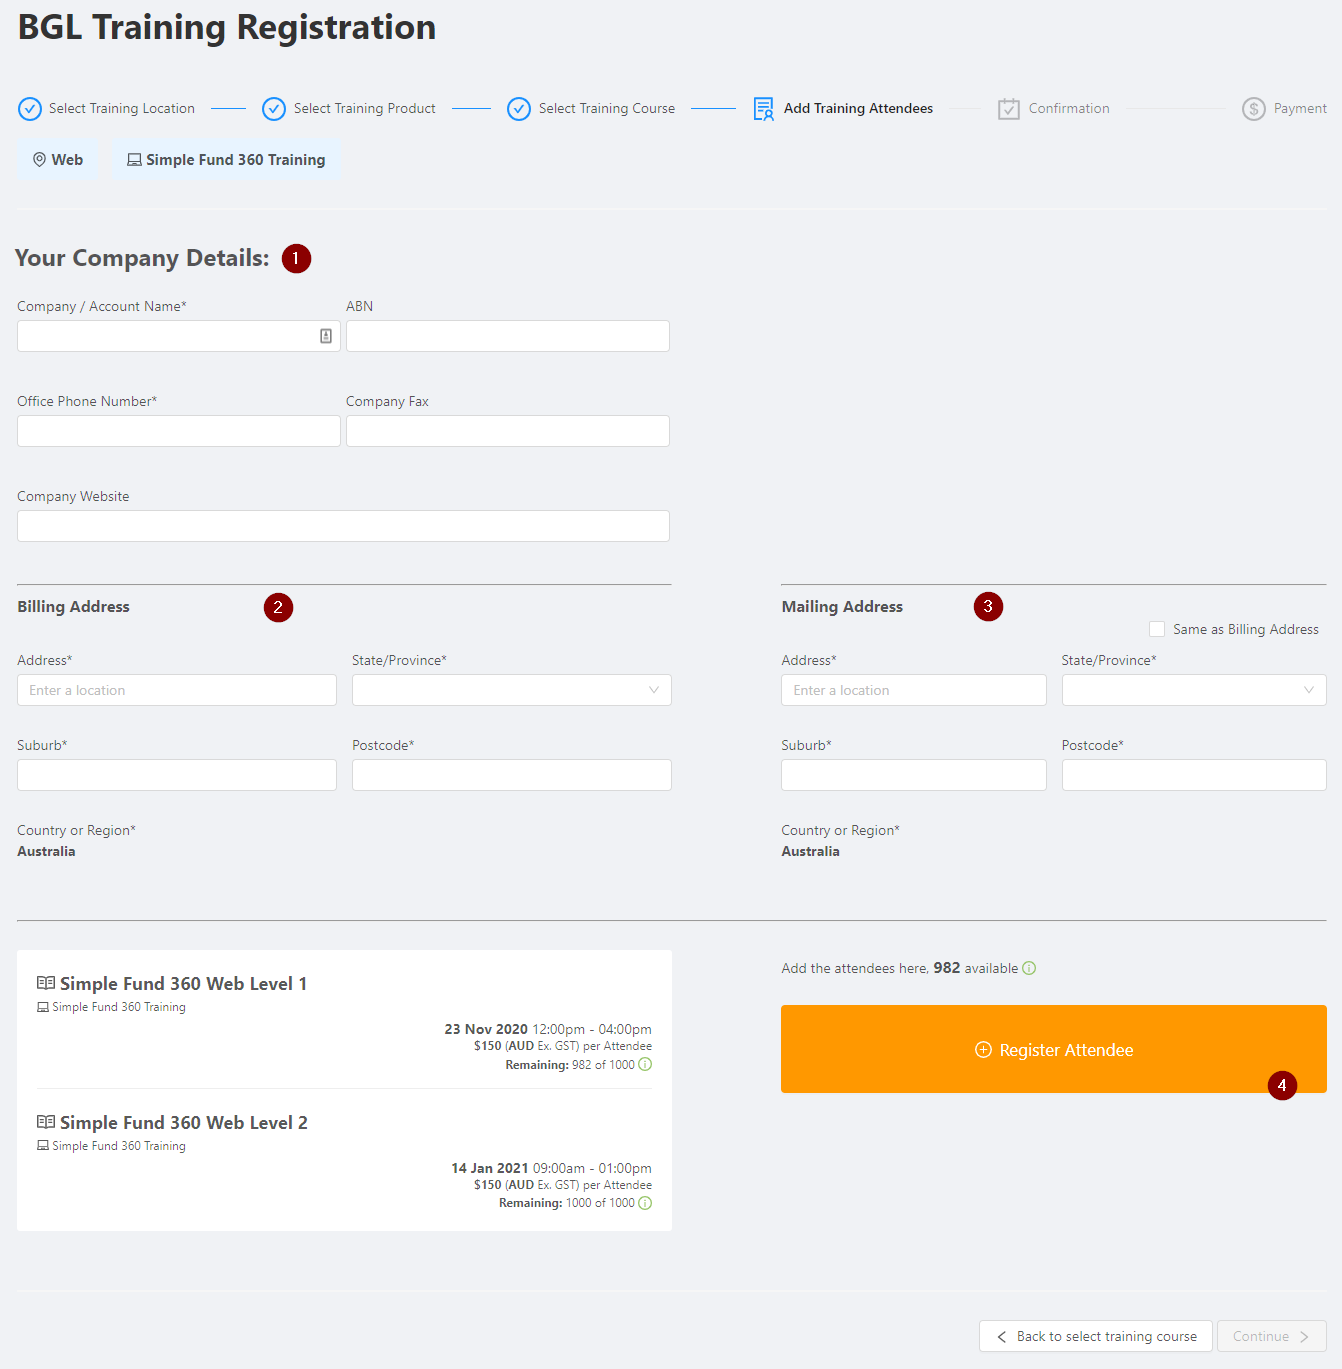
Task: Click the laptop icon under Web Level 1 course
Action: click(43, 1007)
